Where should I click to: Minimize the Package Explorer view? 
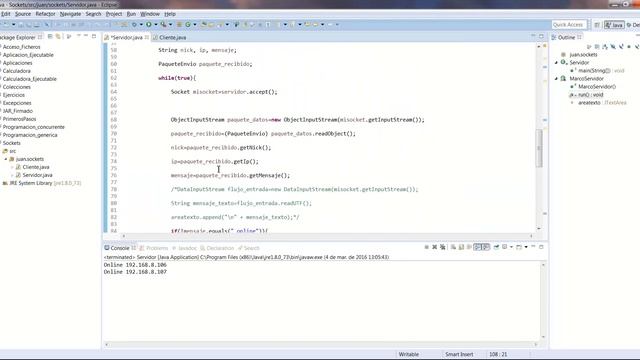(x=86, y=36)
